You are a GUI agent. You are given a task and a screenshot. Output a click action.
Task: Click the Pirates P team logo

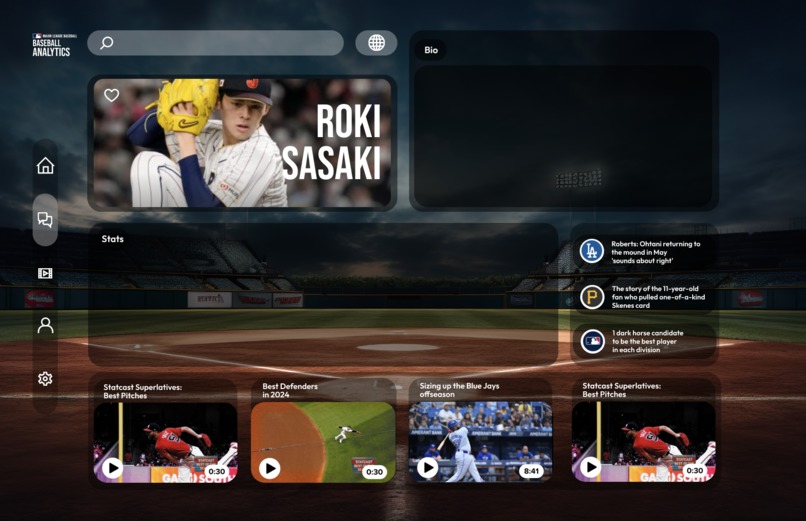592,297
